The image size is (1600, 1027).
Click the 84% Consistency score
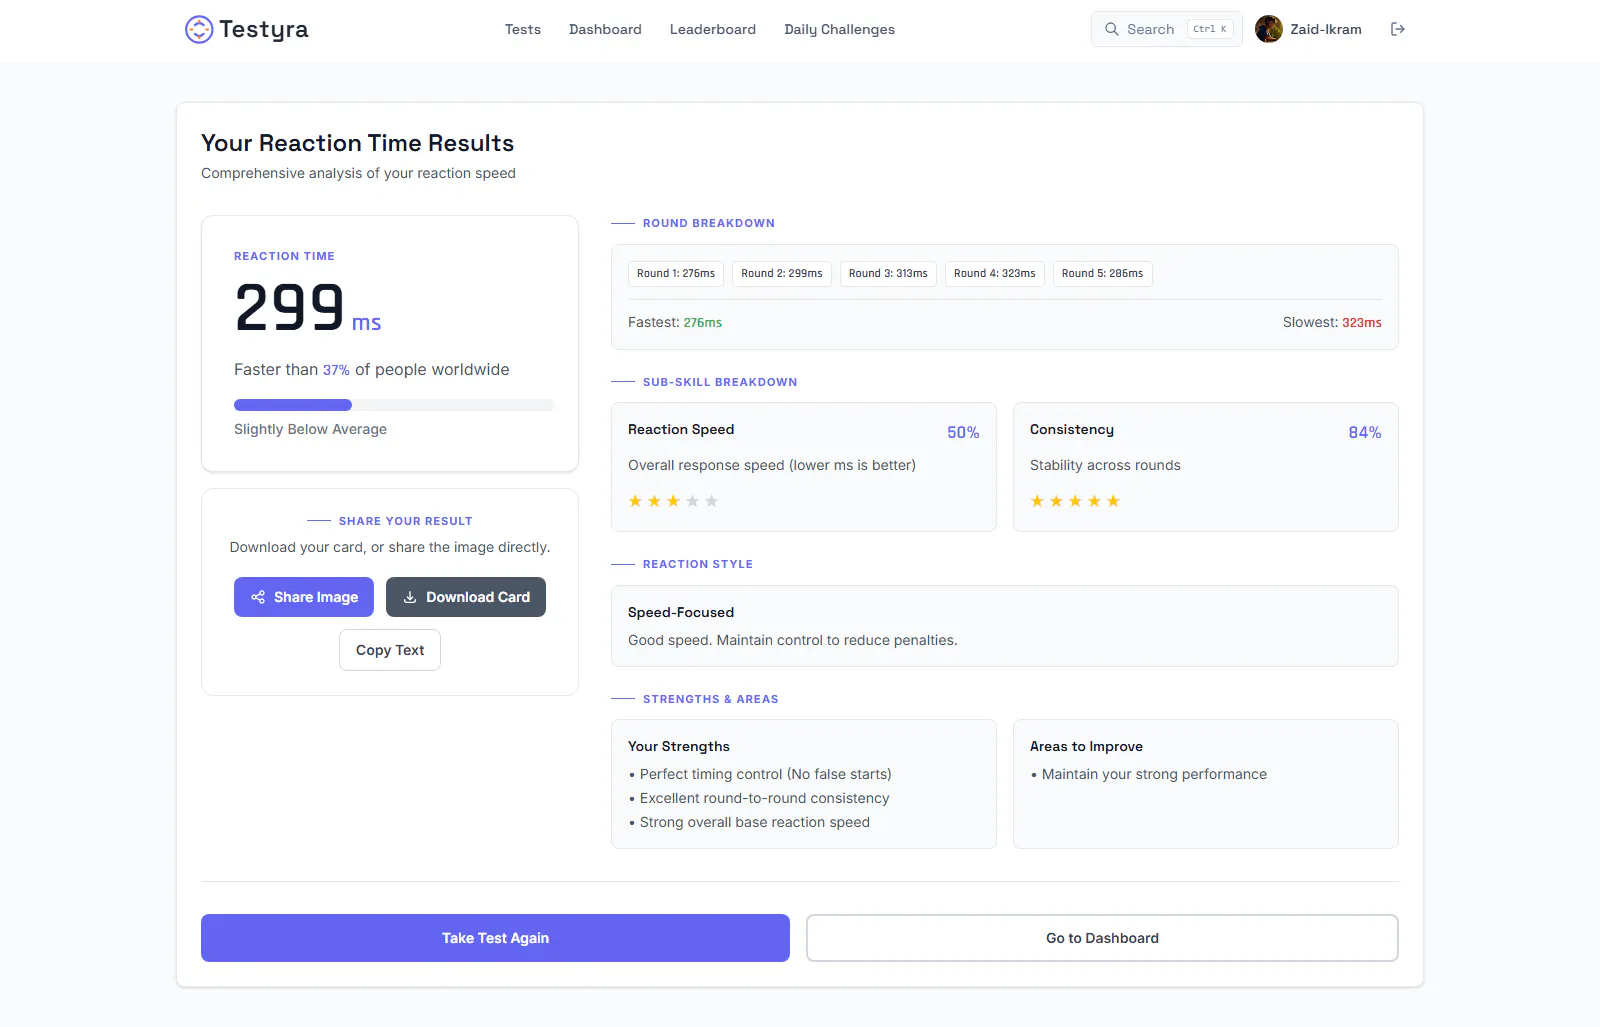[x=1365, y=432]
